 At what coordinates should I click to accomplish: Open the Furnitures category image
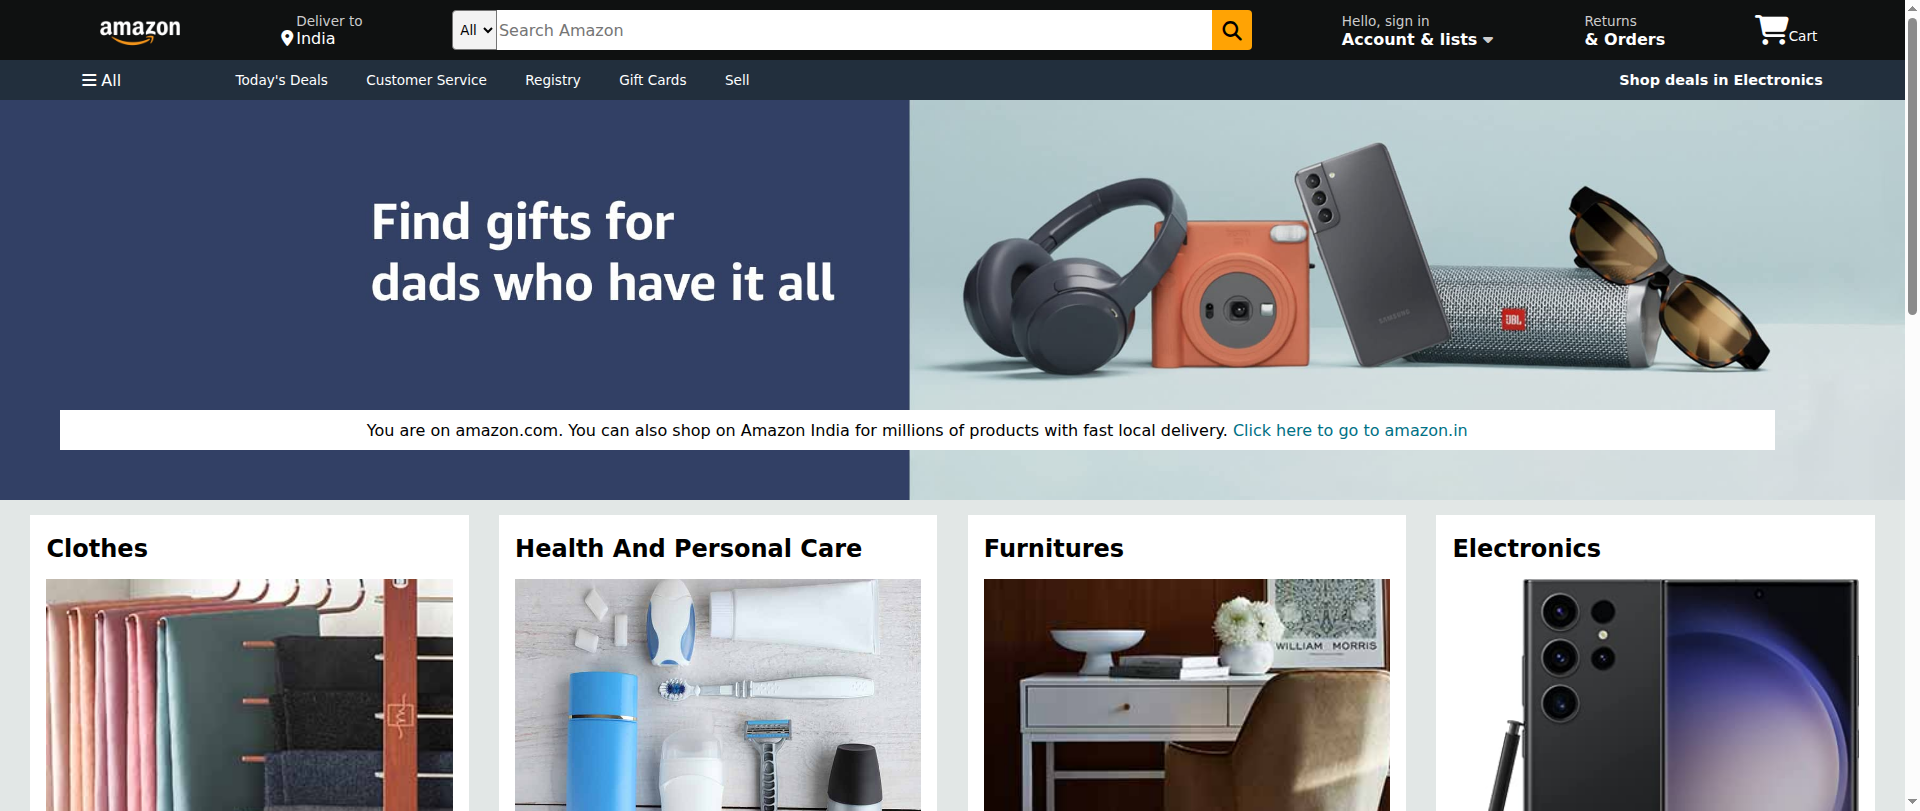click(1187, 695)
